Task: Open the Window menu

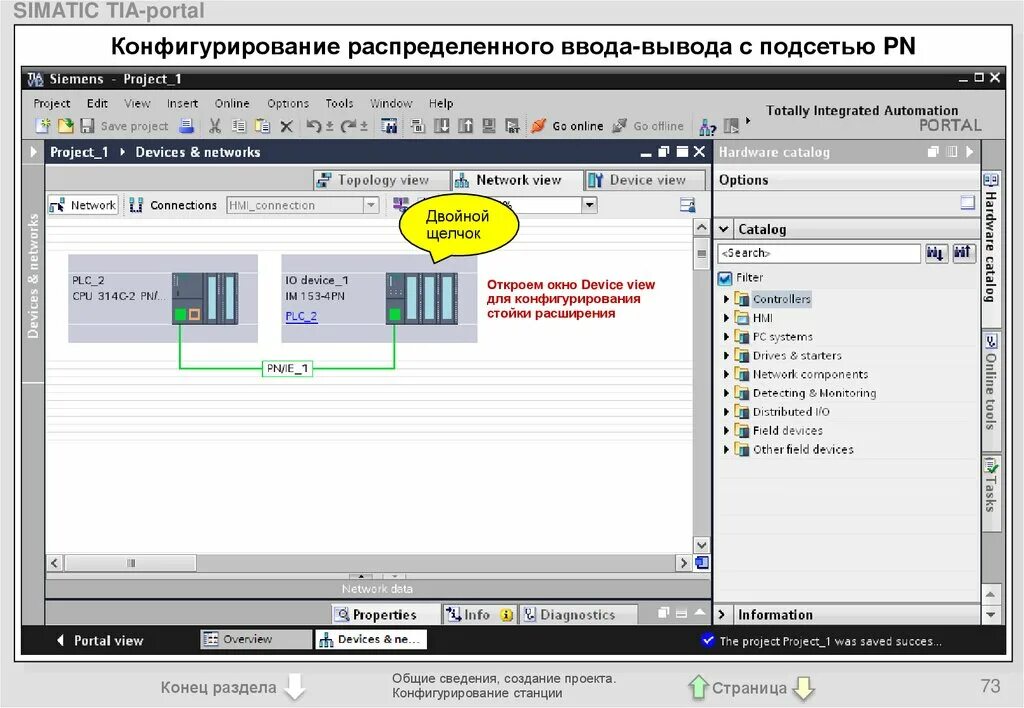Action: pyautogui.click(x=391, y=103)
